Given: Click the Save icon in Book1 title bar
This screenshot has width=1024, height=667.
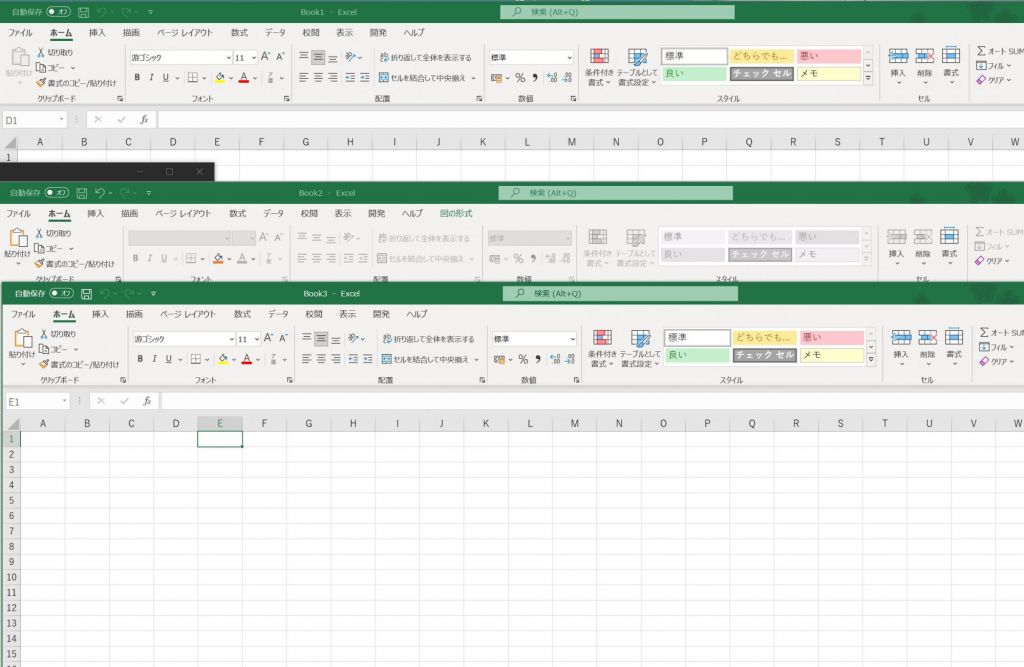Looking at the screenshot, I should [x=83, y=12].
